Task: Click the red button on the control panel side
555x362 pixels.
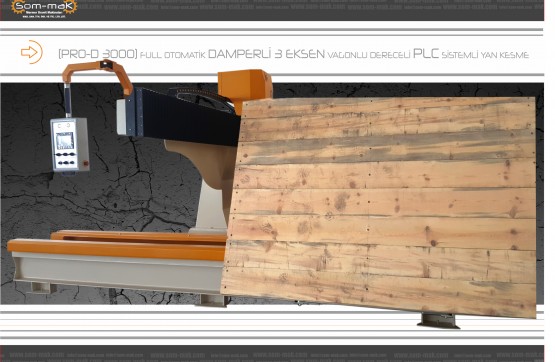Action: tap(85, 163)
